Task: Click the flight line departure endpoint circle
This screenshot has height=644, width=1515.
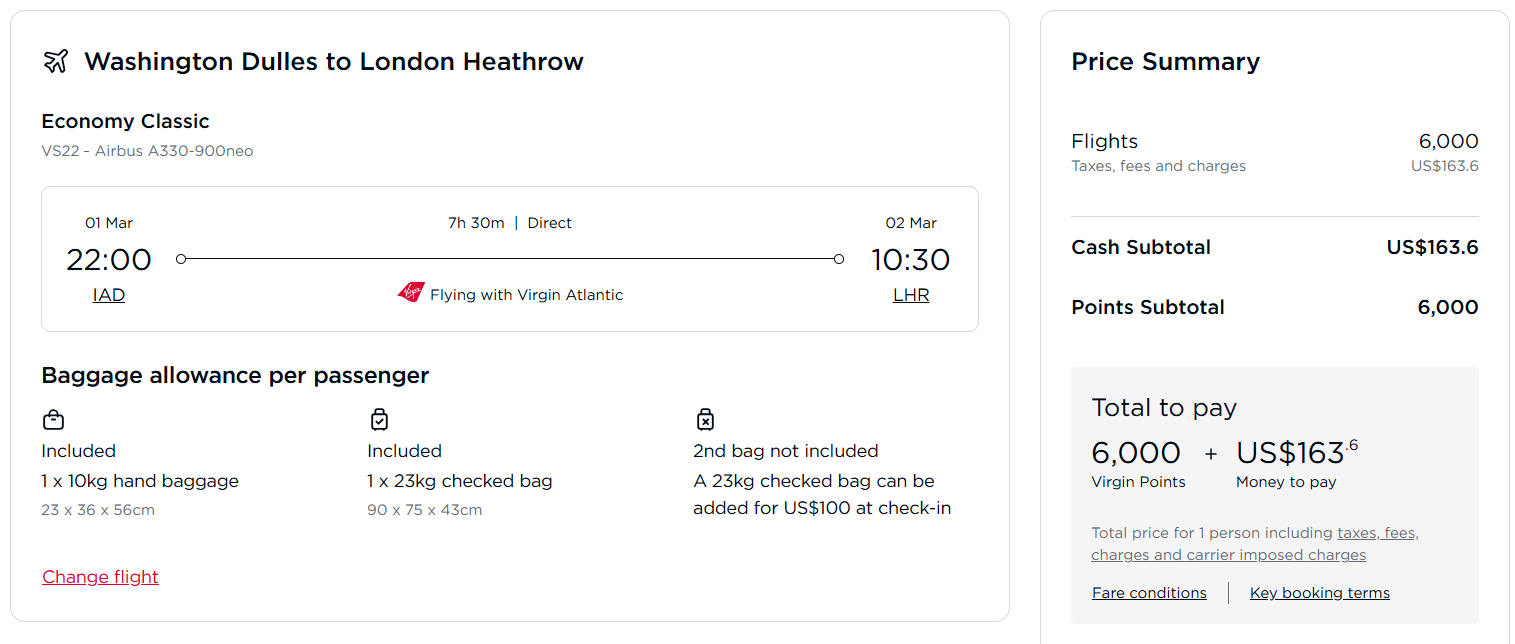Action: (x=181, y=259)
